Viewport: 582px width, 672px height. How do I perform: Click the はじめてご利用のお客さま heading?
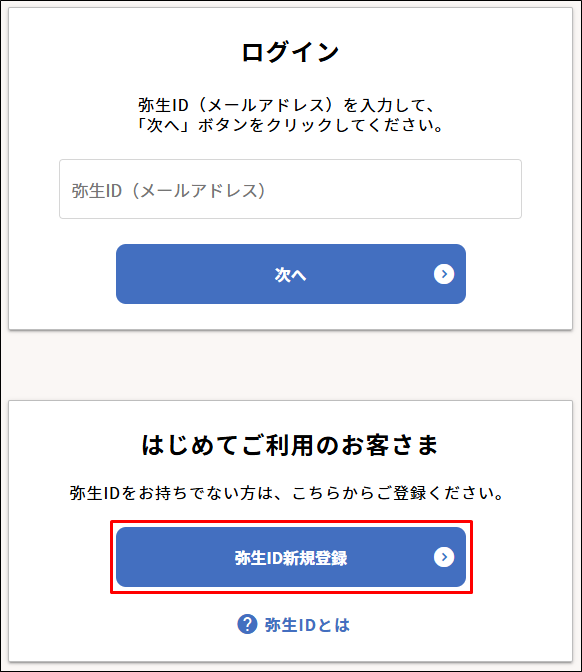point(290,444)
